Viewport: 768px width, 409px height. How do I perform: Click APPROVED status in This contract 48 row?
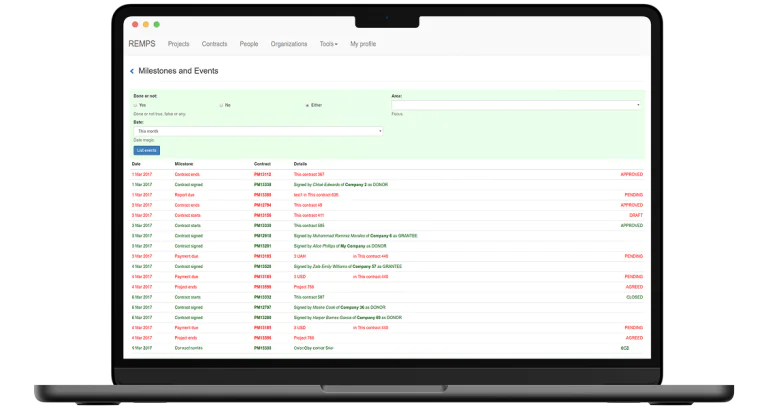pyautogui.click(x=632, y=205)
